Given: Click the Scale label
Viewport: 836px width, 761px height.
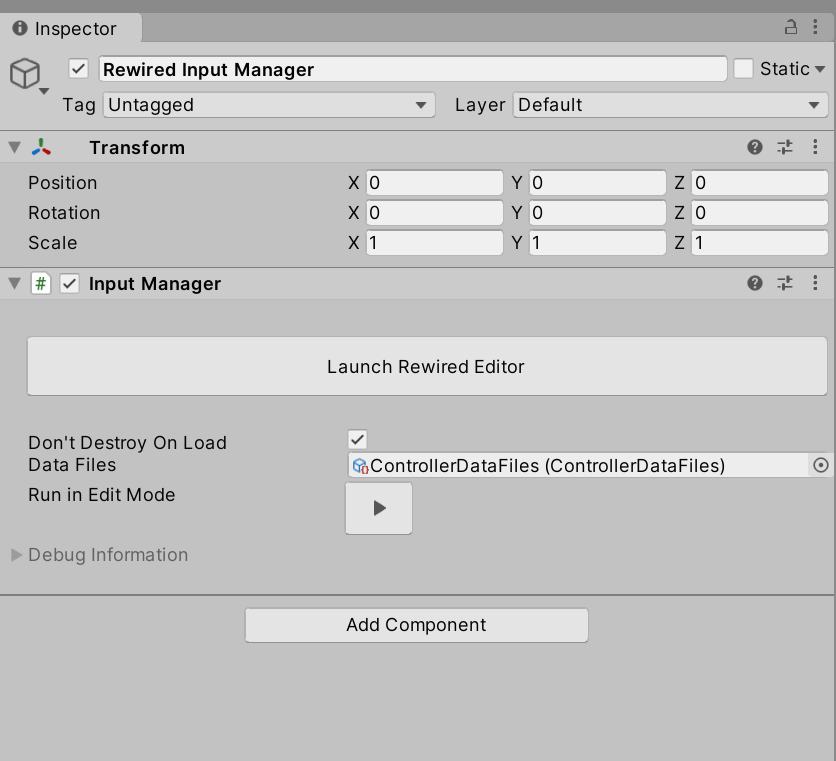Looking at the screenshot, I should click(x=53, y=243).
